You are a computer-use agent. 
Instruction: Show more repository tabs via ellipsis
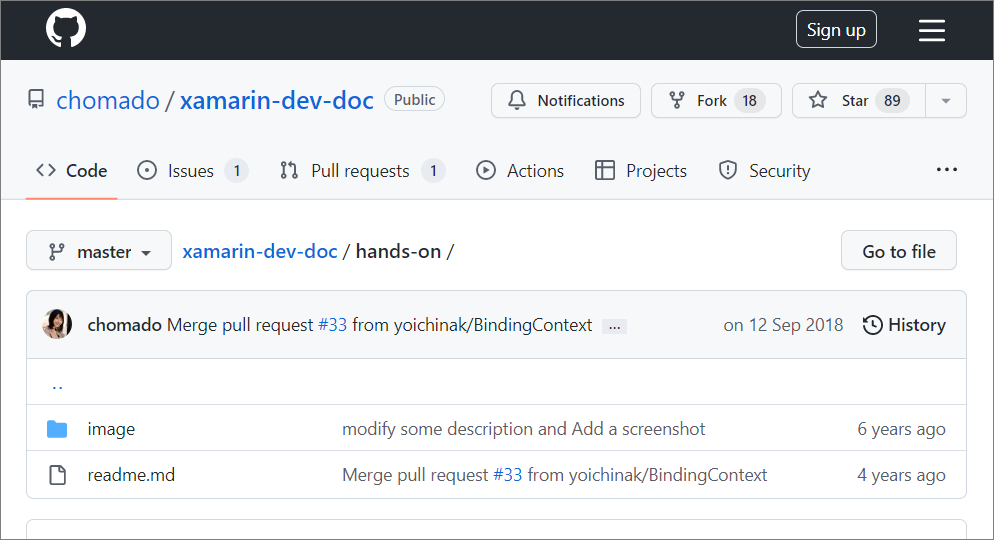coord(946,170)
